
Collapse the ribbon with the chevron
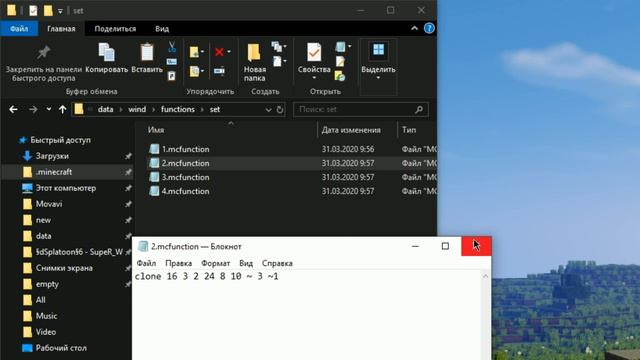click(x=414, y=28)
